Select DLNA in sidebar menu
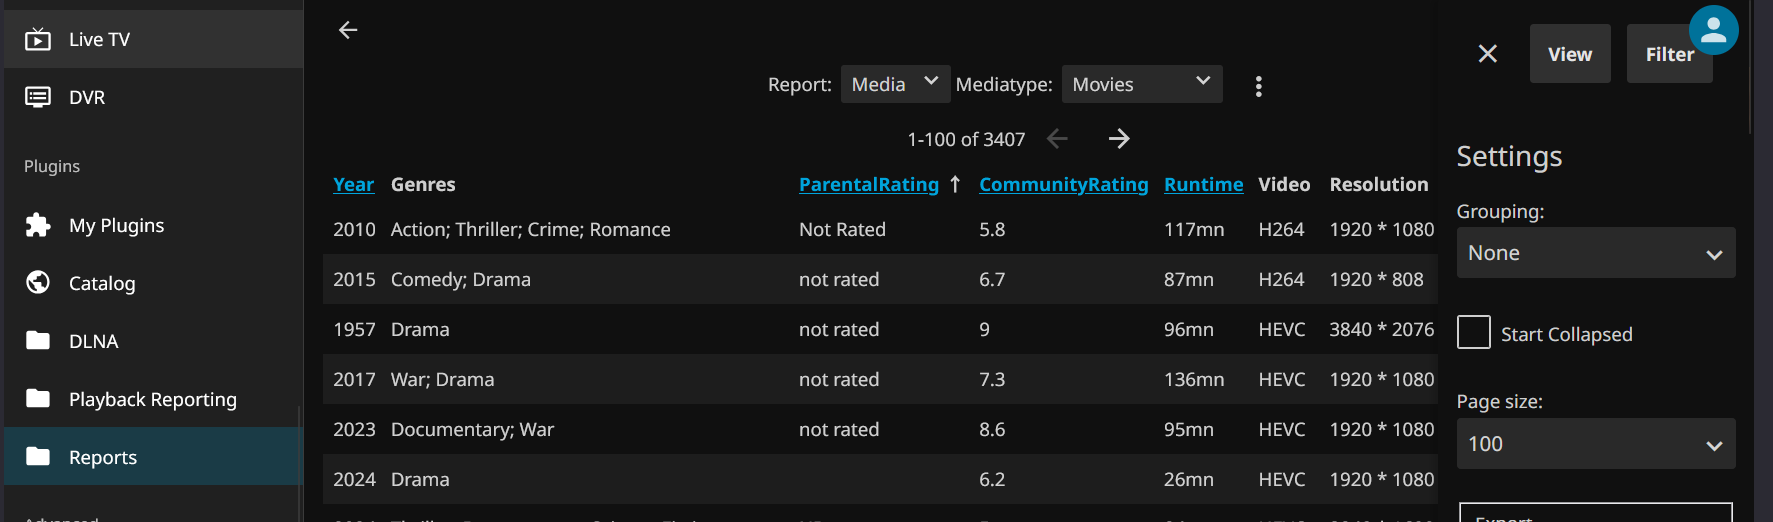The height and width of the screenshot is (522, 1773). point(93,341)
